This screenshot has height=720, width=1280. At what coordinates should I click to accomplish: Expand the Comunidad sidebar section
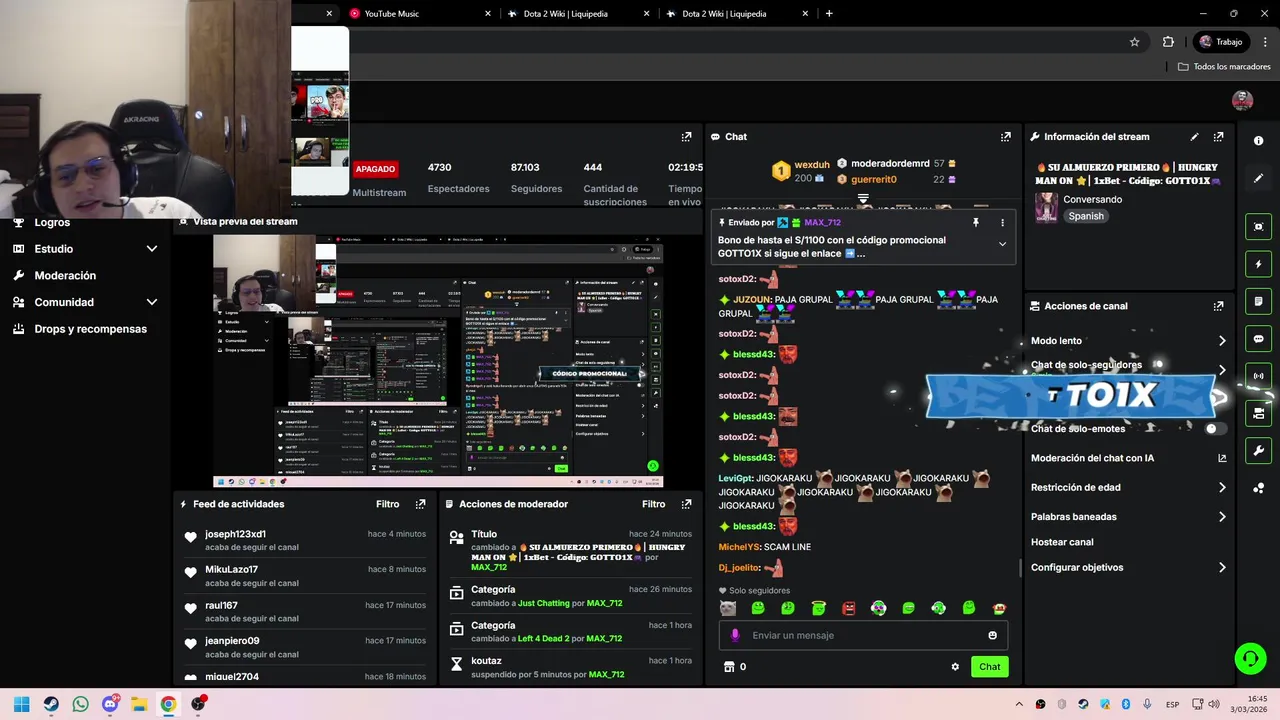(x=152, y=302)
